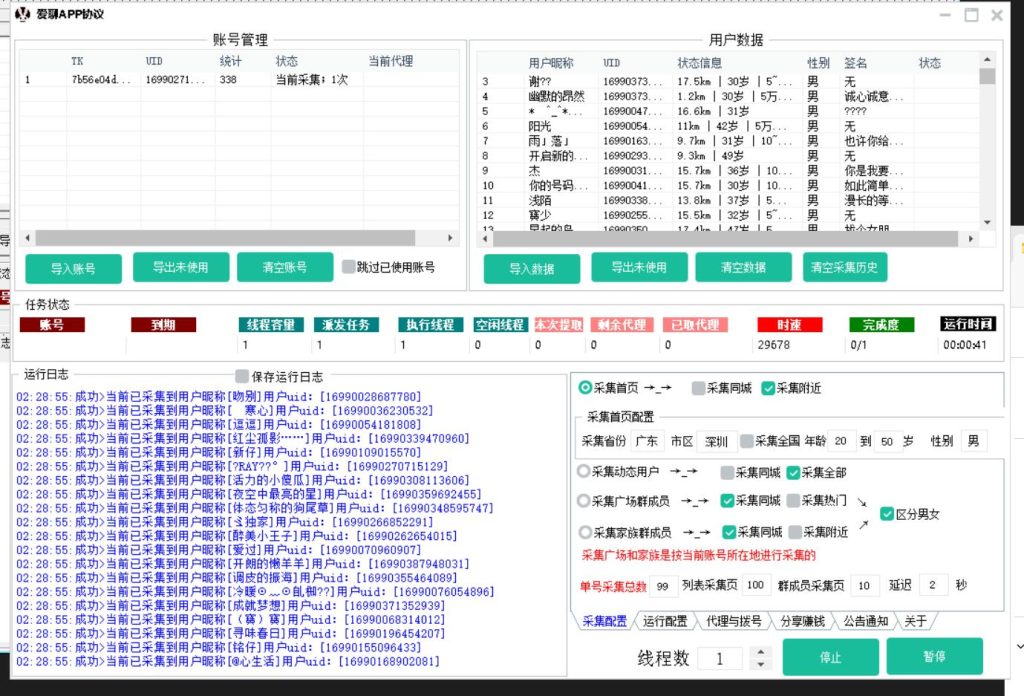Select the 采集家族群成员 radio button

point(583,531)
